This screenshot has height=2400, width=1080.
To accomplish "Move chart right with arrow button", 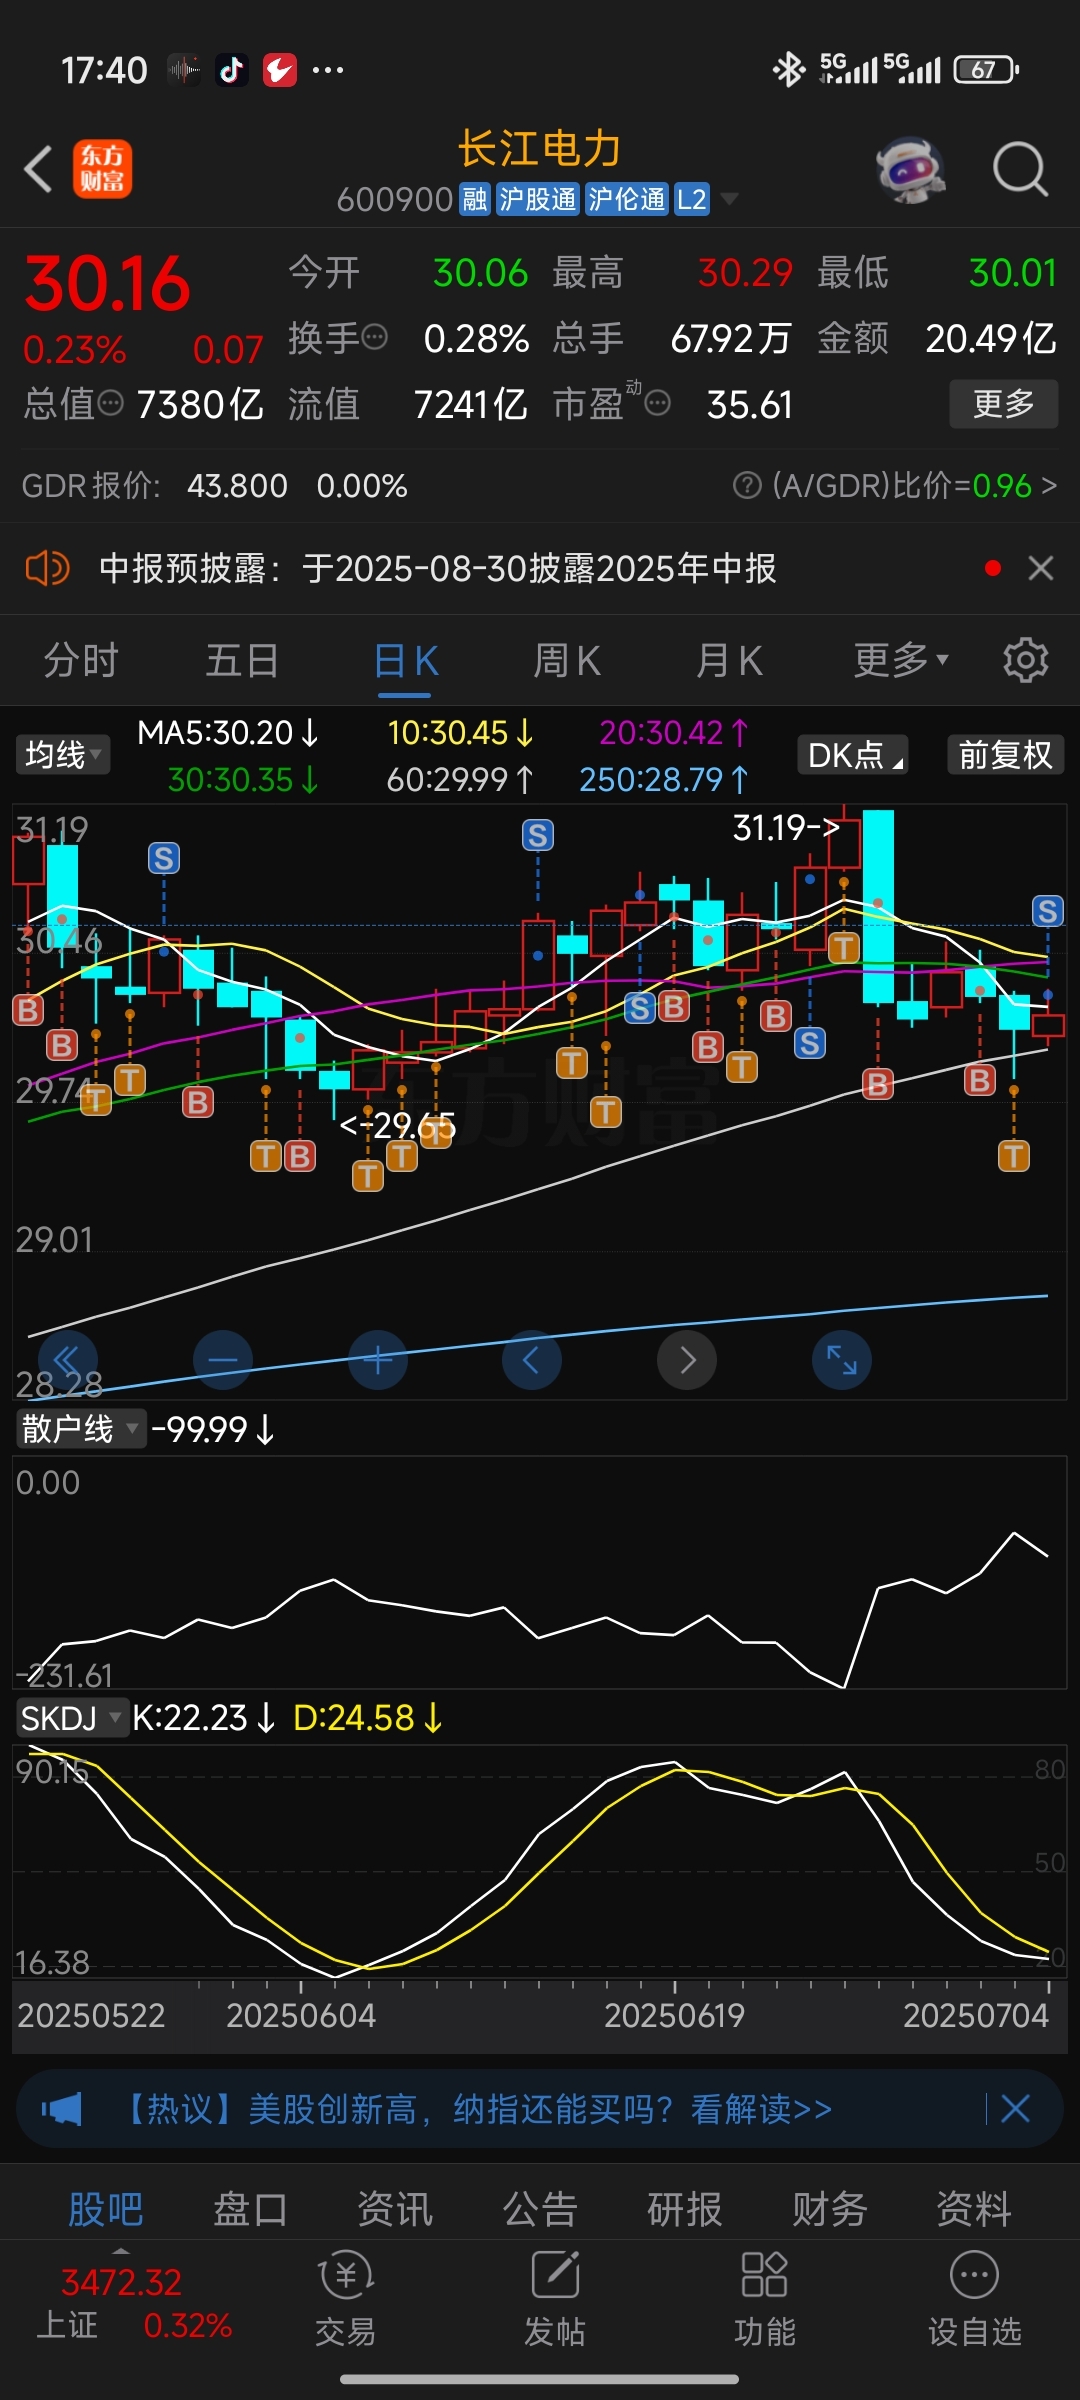I will pos(687,1360).
